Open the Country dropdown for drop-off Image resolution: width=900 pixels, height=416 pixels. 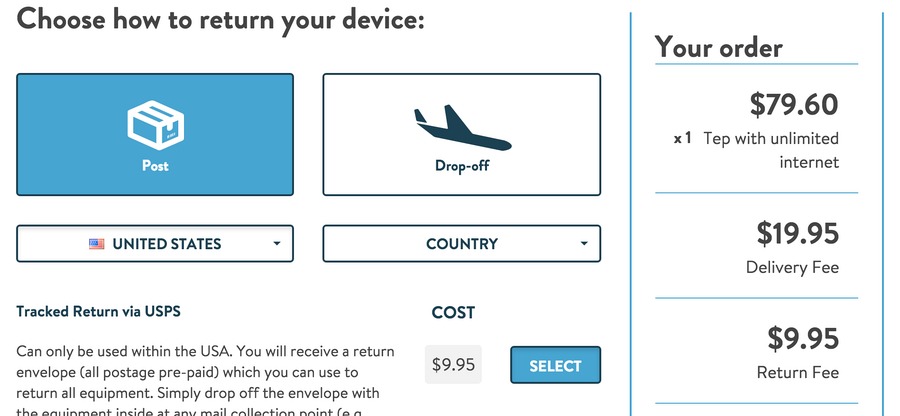[461, 243]
